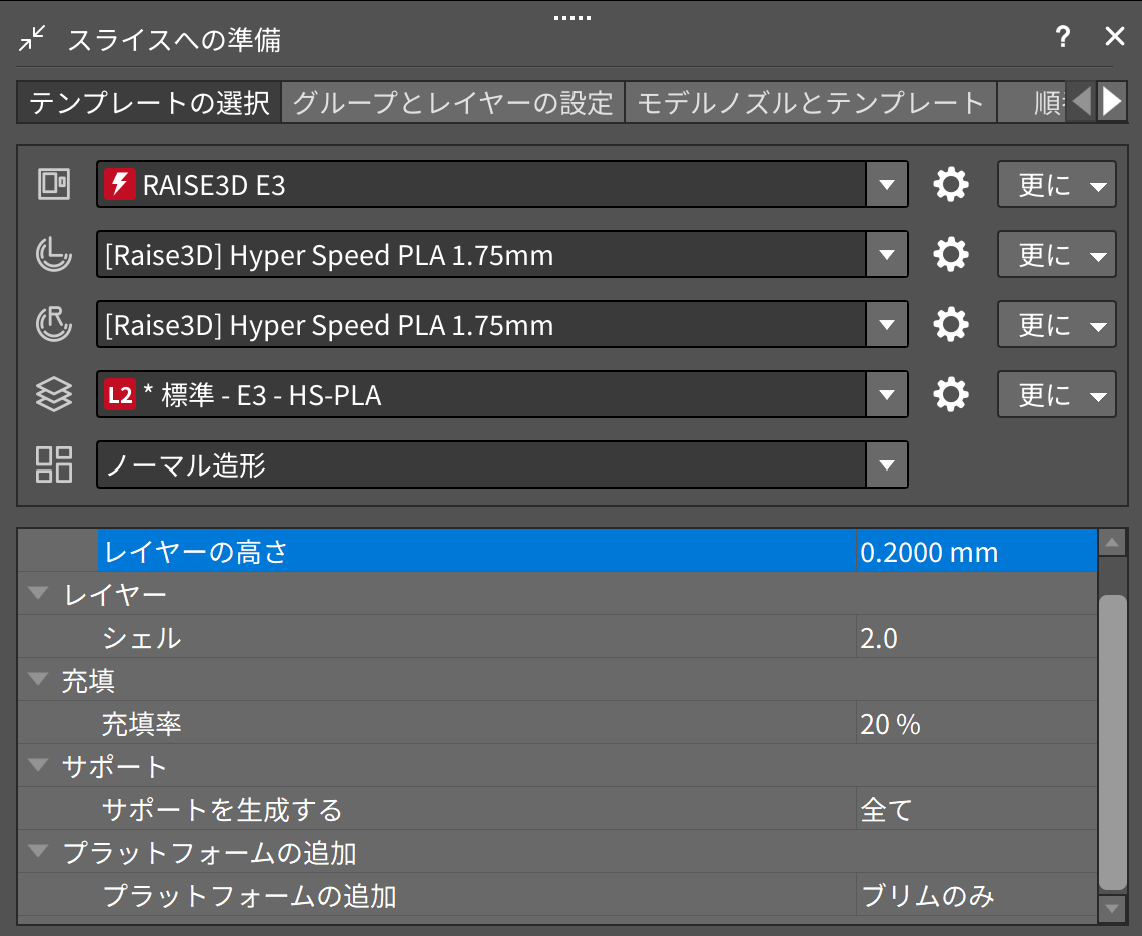
Task: Switch to the モデルノズルとテンプレート tab
Action: pos(811,103)
